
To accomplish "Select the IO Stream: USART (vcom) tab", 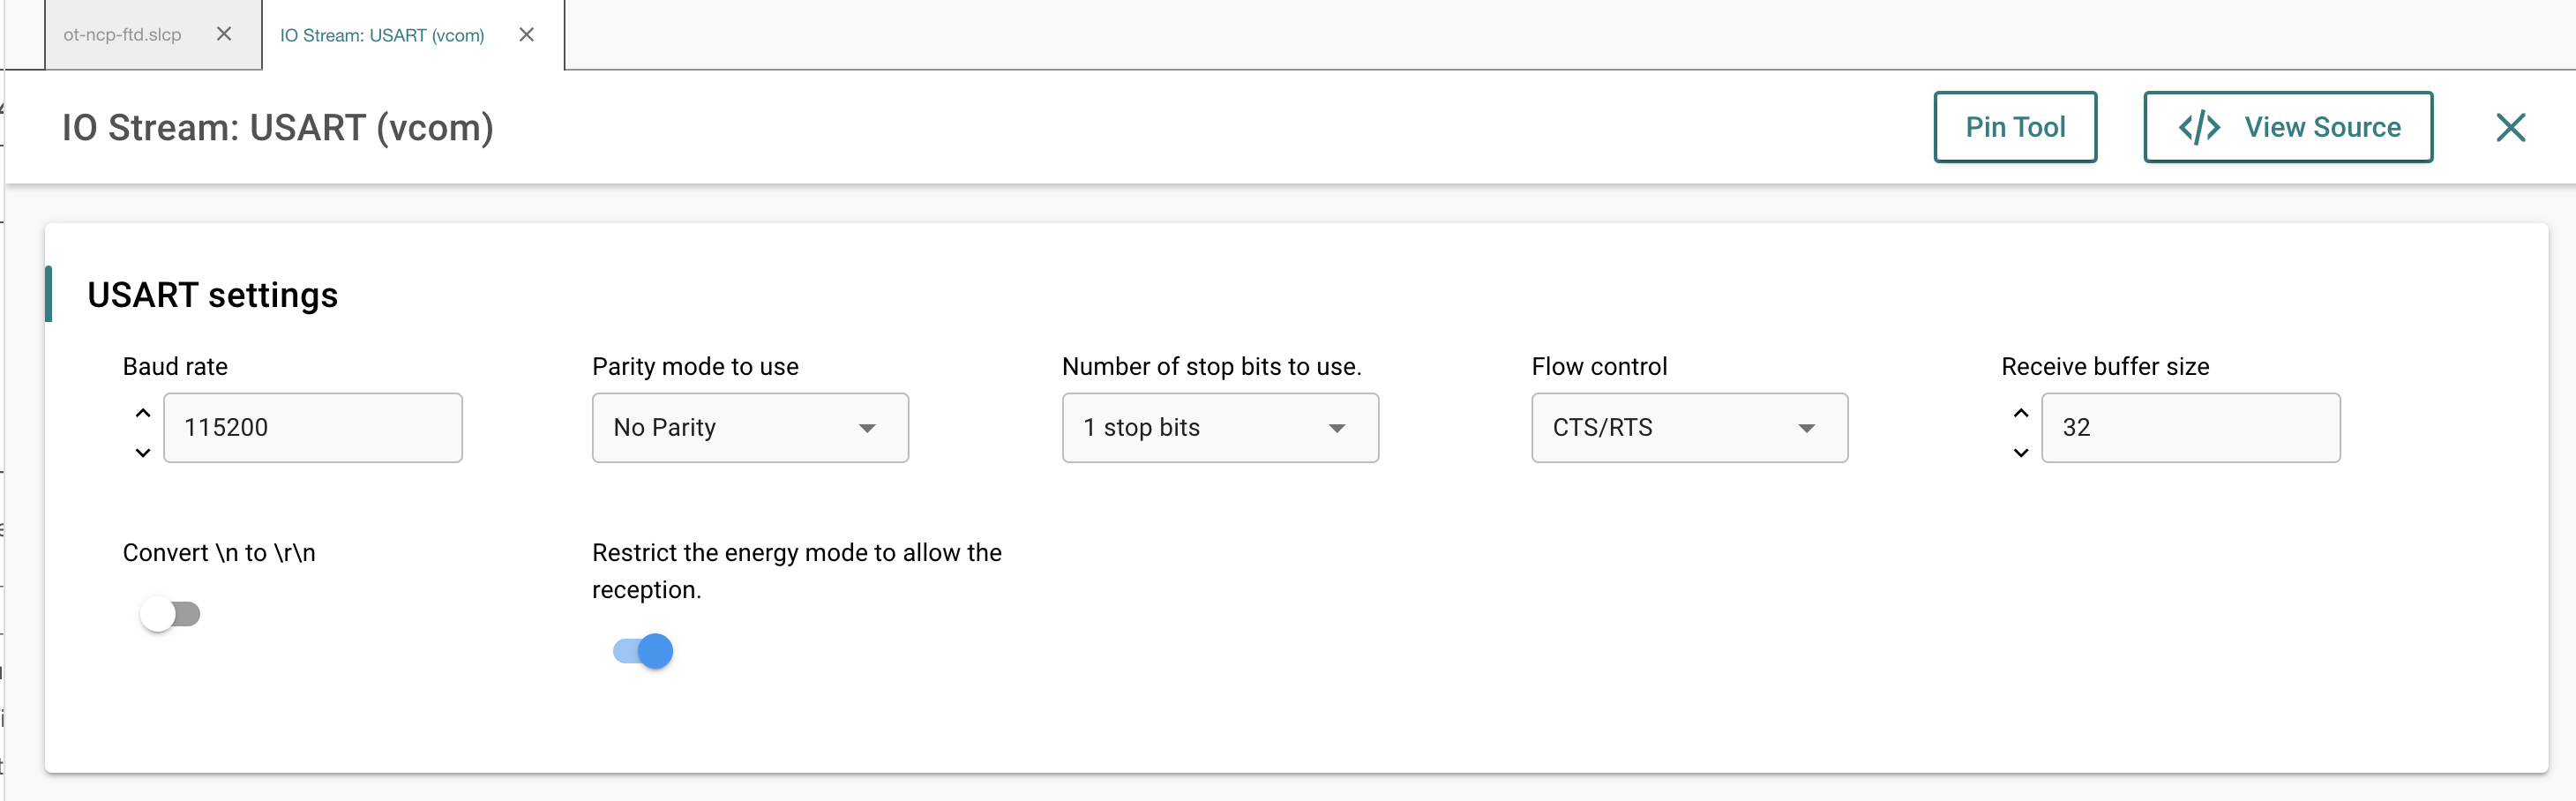I will [381, 36].
